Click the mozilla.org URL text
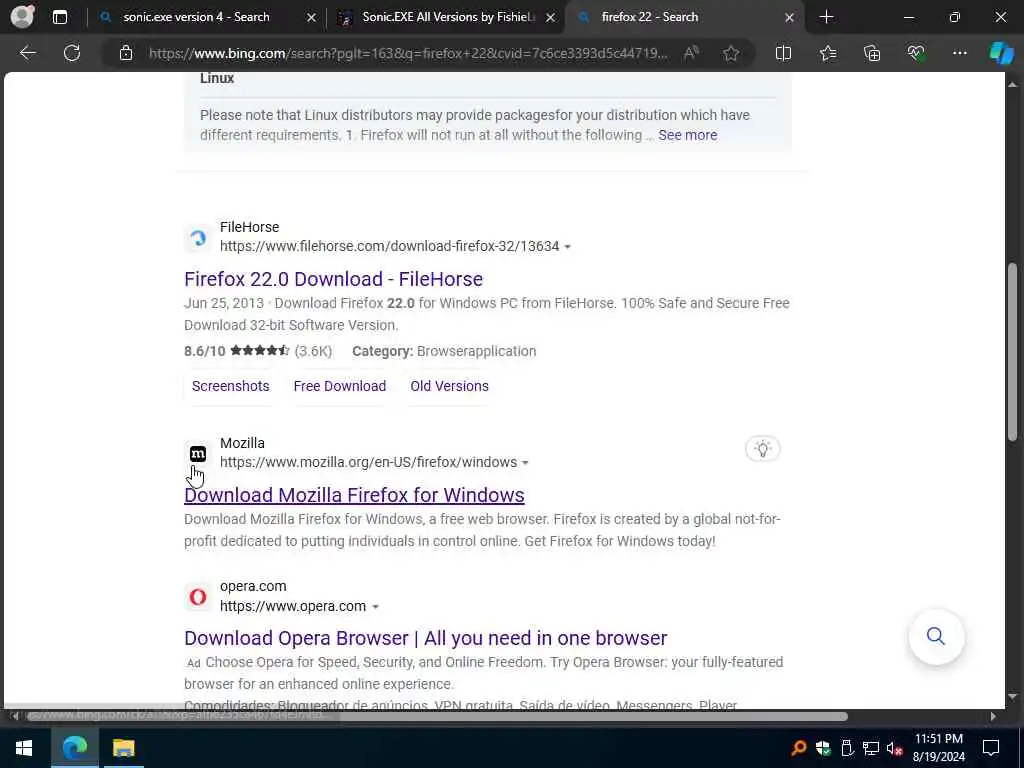Screen dimensions: 1024x768 (368, 462)
